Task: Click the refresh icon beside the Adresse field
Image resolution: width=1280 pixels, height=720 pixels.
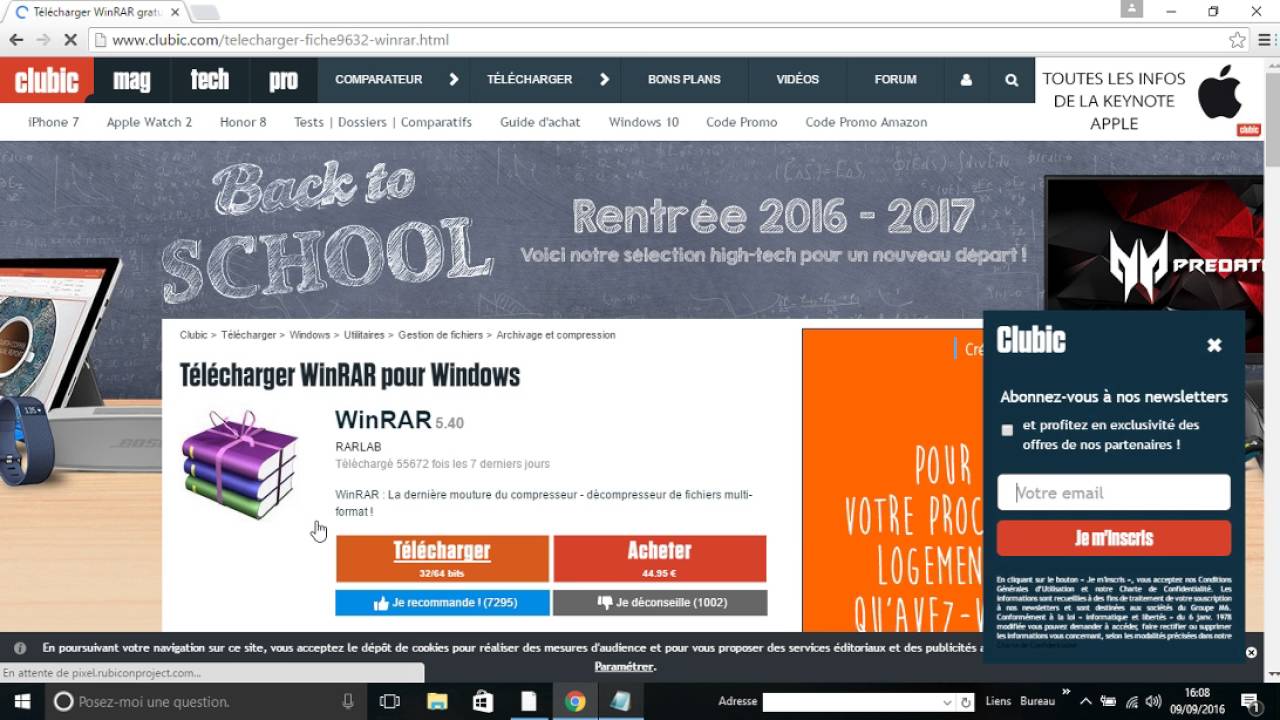Action: point(966,702)
